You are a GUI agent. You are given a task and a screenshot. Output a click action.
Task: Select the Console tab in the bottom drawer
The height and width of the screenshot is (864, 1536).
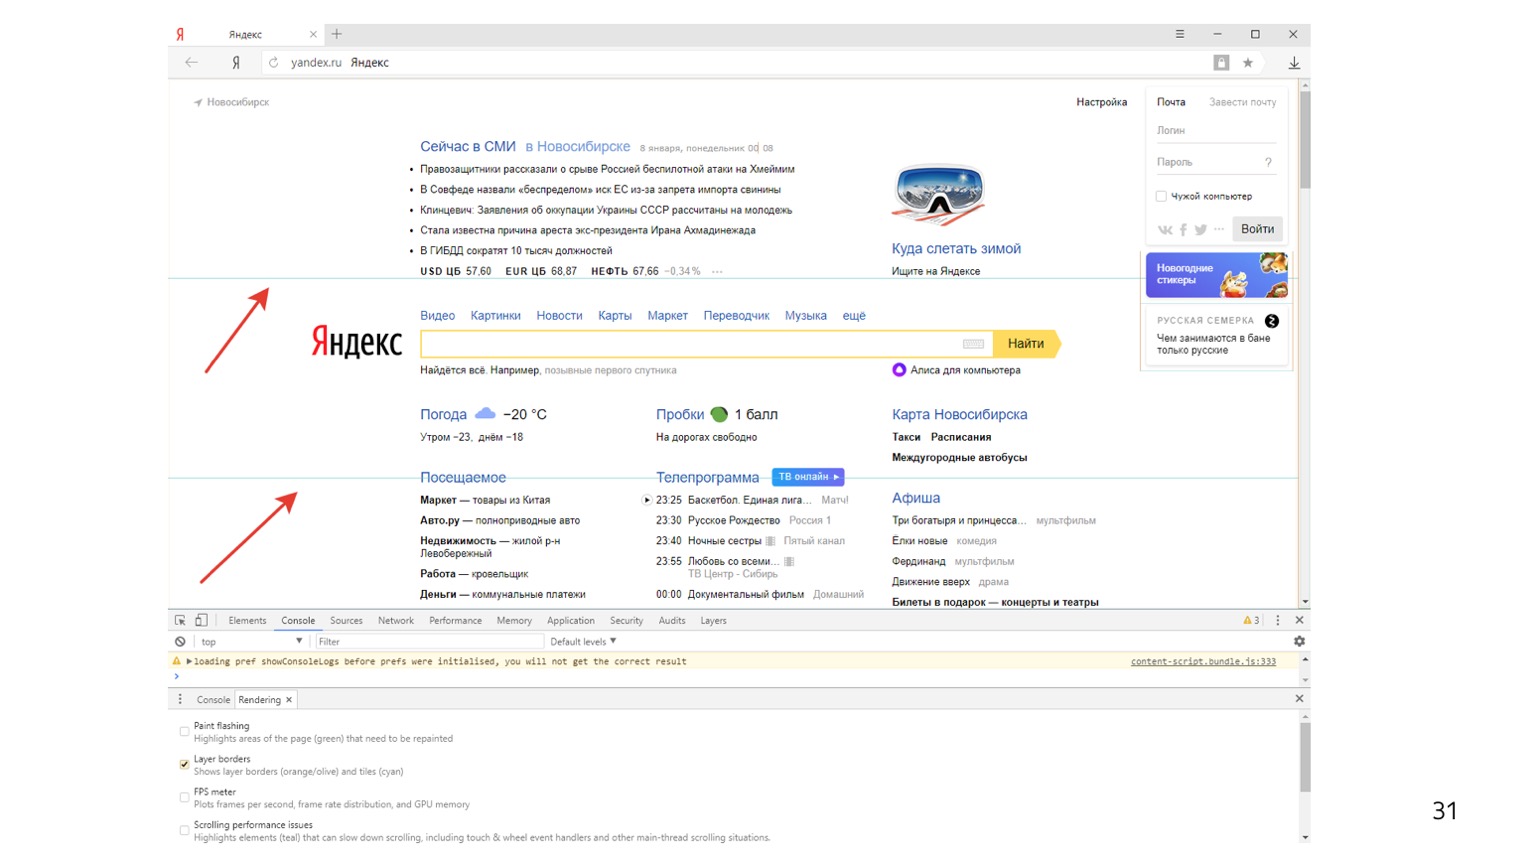coord(213,700)
